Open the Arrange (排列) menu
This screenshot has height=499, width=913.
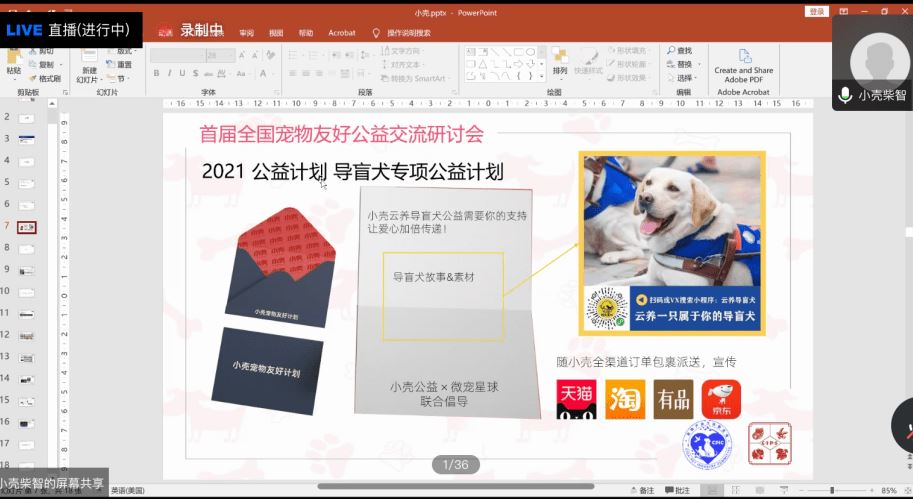pos(560,61)
